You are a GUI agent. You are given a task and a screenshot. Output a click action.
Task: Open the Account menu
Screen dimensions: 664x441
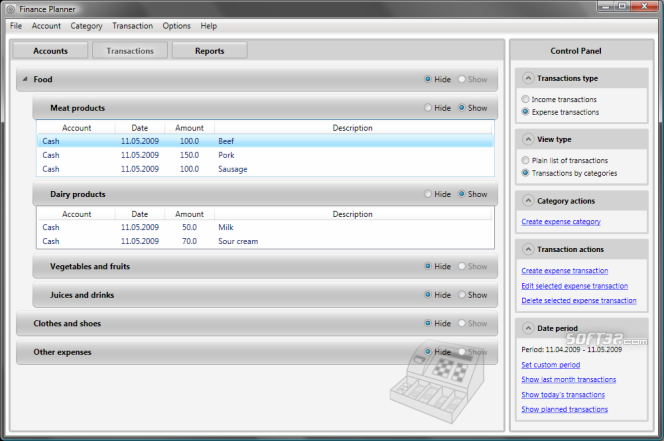click(x=46, y=26)
